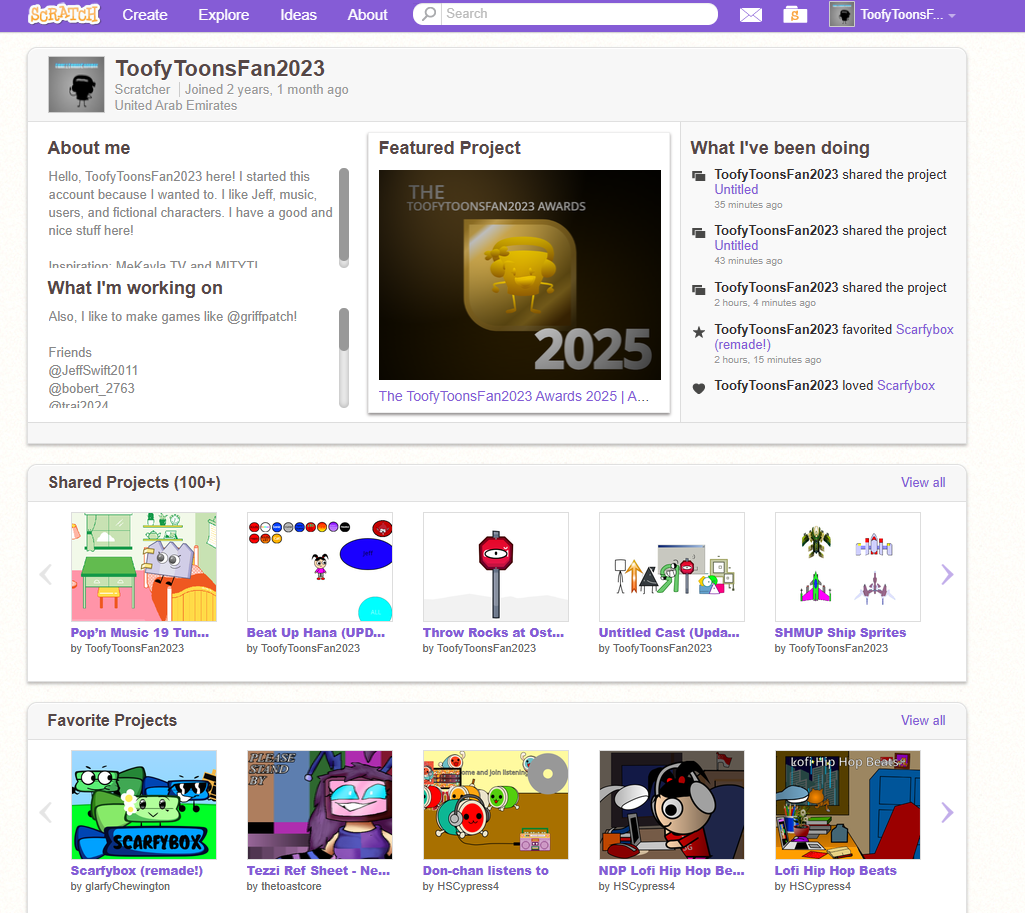Image resolution: width=1025 pixels, height=913 pixels.
Task: Open Throw Rocks at Ost... title link
Action: (x=494, y=633)
